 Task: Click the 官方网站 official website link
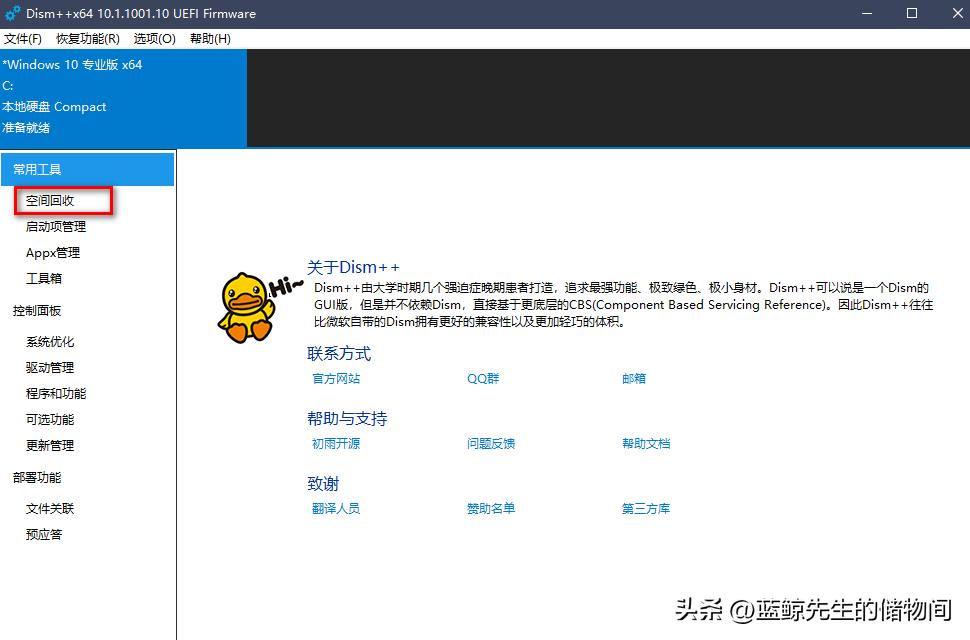pos(335,378)
